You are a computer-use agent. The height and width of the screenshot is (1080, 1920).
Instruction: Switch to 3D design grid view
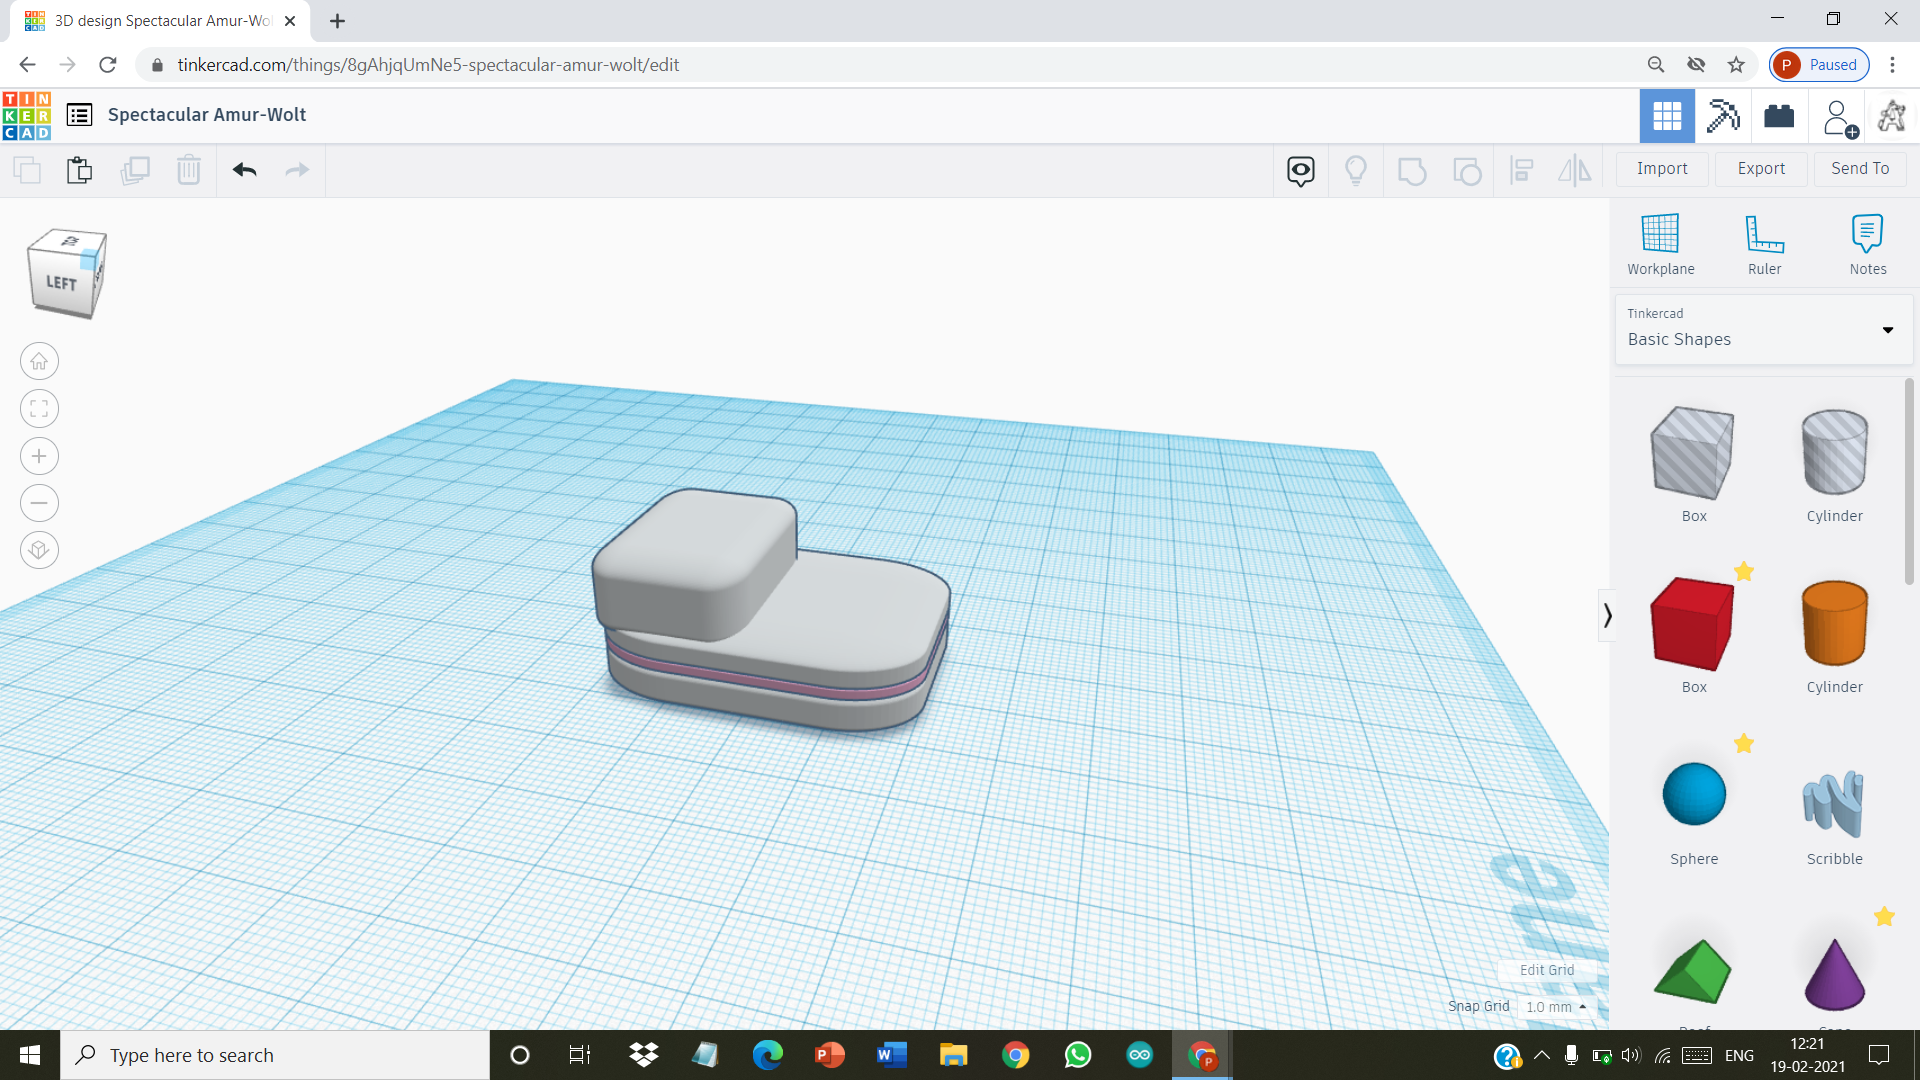[1667, 116]
